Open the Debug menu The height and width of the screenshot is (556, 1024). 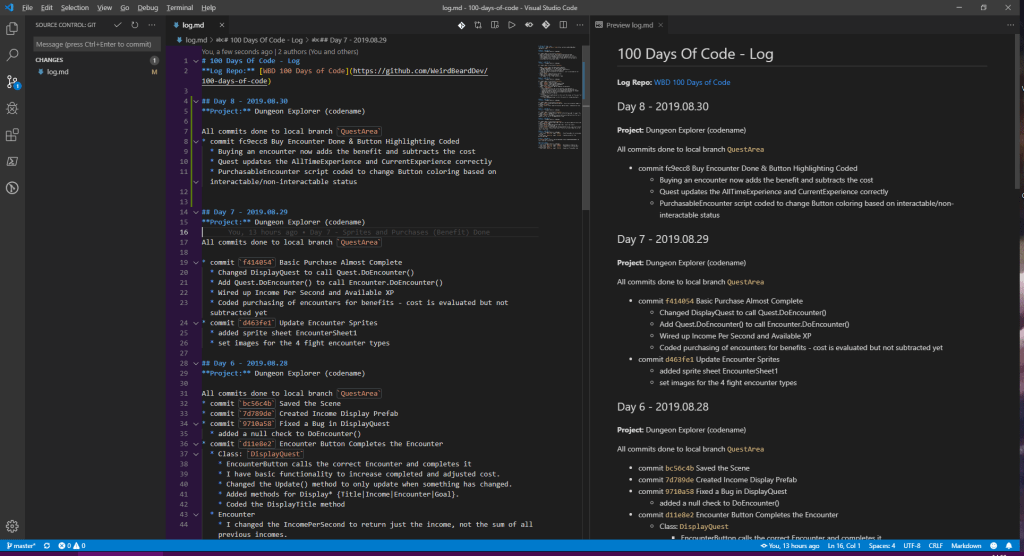148,8
